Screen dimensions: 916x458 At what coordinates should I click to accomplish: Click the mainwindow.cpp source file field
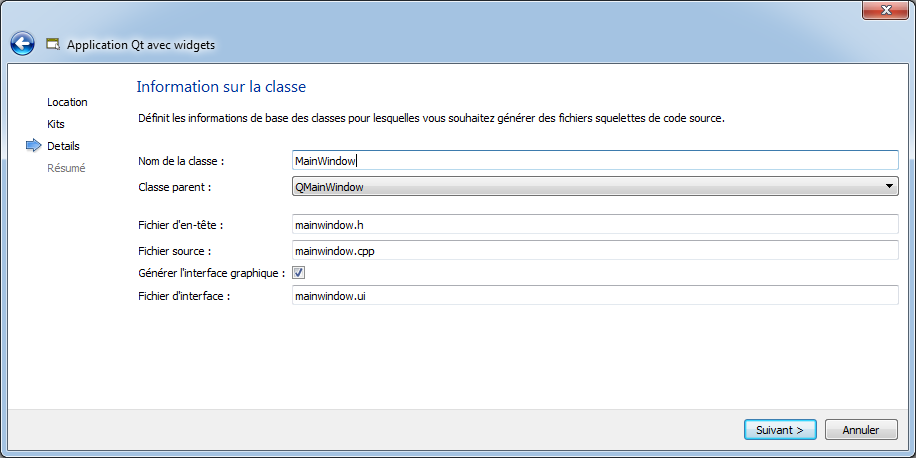[595, 251]
